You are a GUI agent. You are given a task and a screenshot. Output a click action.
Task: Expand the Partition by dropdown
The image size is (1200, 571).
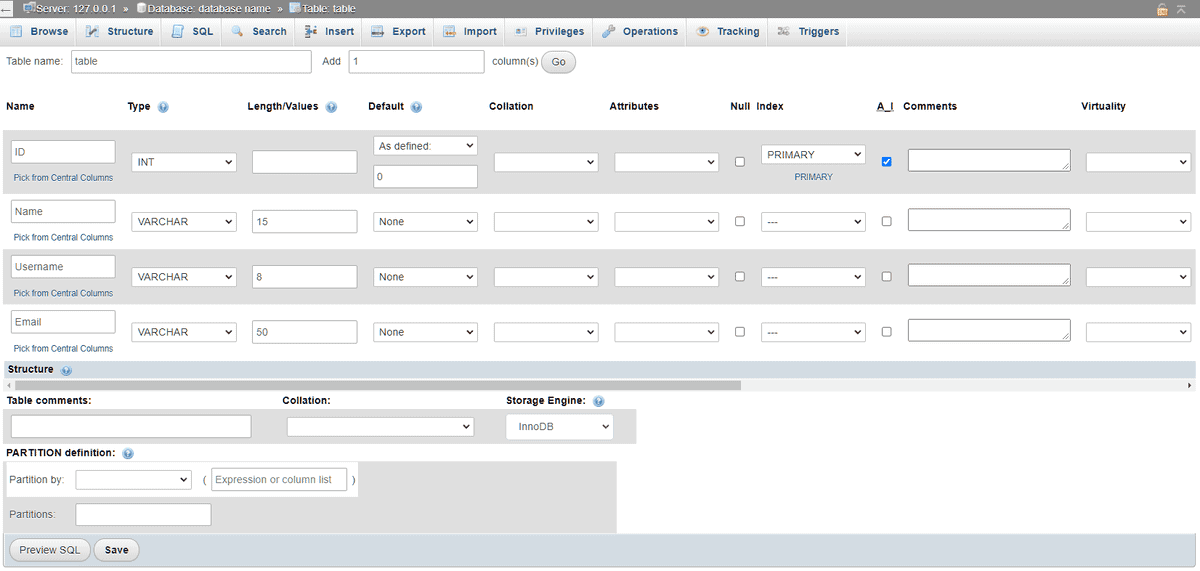pos(133,480)
